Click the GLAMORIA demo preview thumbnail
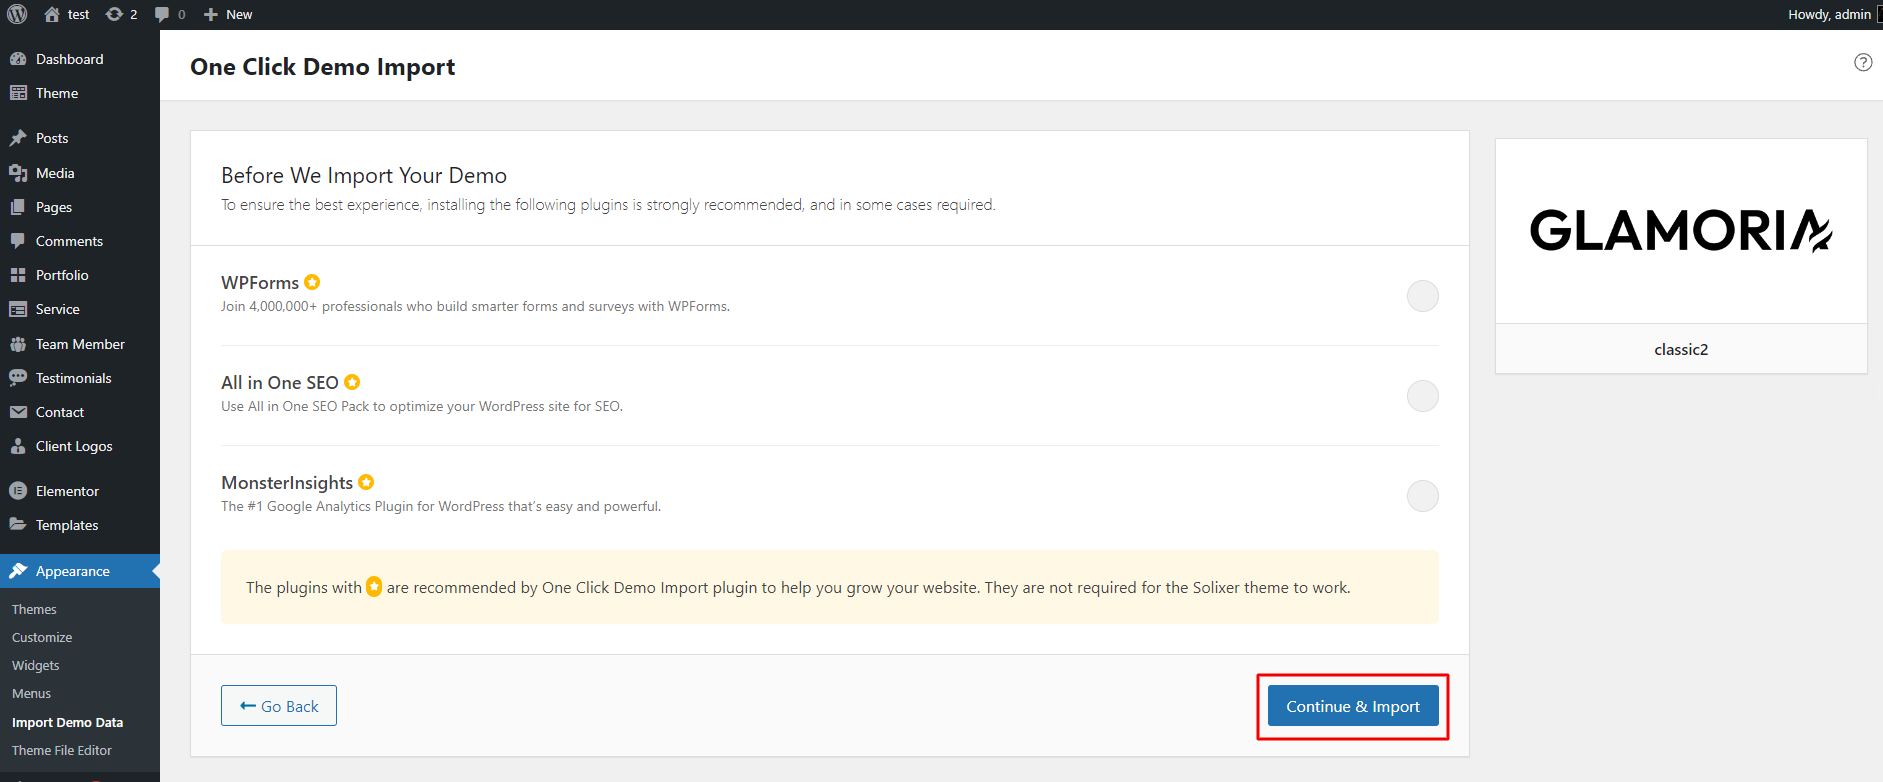 (1681, 231)
